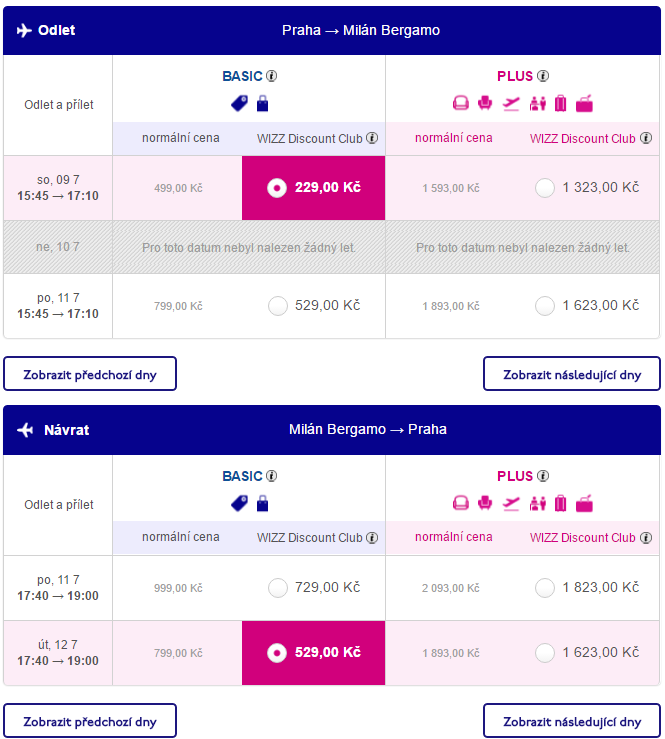
Task: Click priority boarding plane icon in Návrat PLUS
Action: 511,503
